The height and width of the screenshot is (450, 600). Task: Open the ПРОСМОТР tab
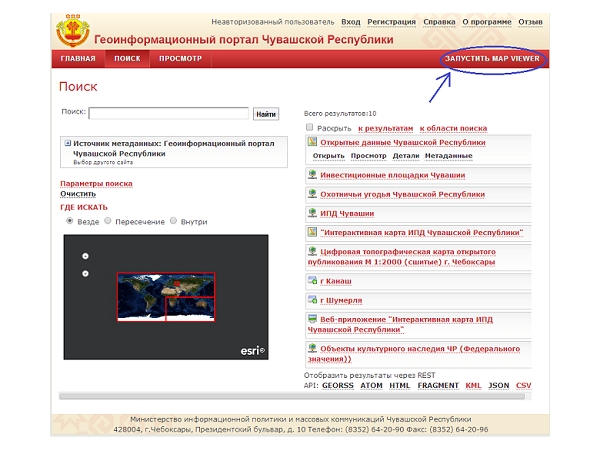click(180, 59)
